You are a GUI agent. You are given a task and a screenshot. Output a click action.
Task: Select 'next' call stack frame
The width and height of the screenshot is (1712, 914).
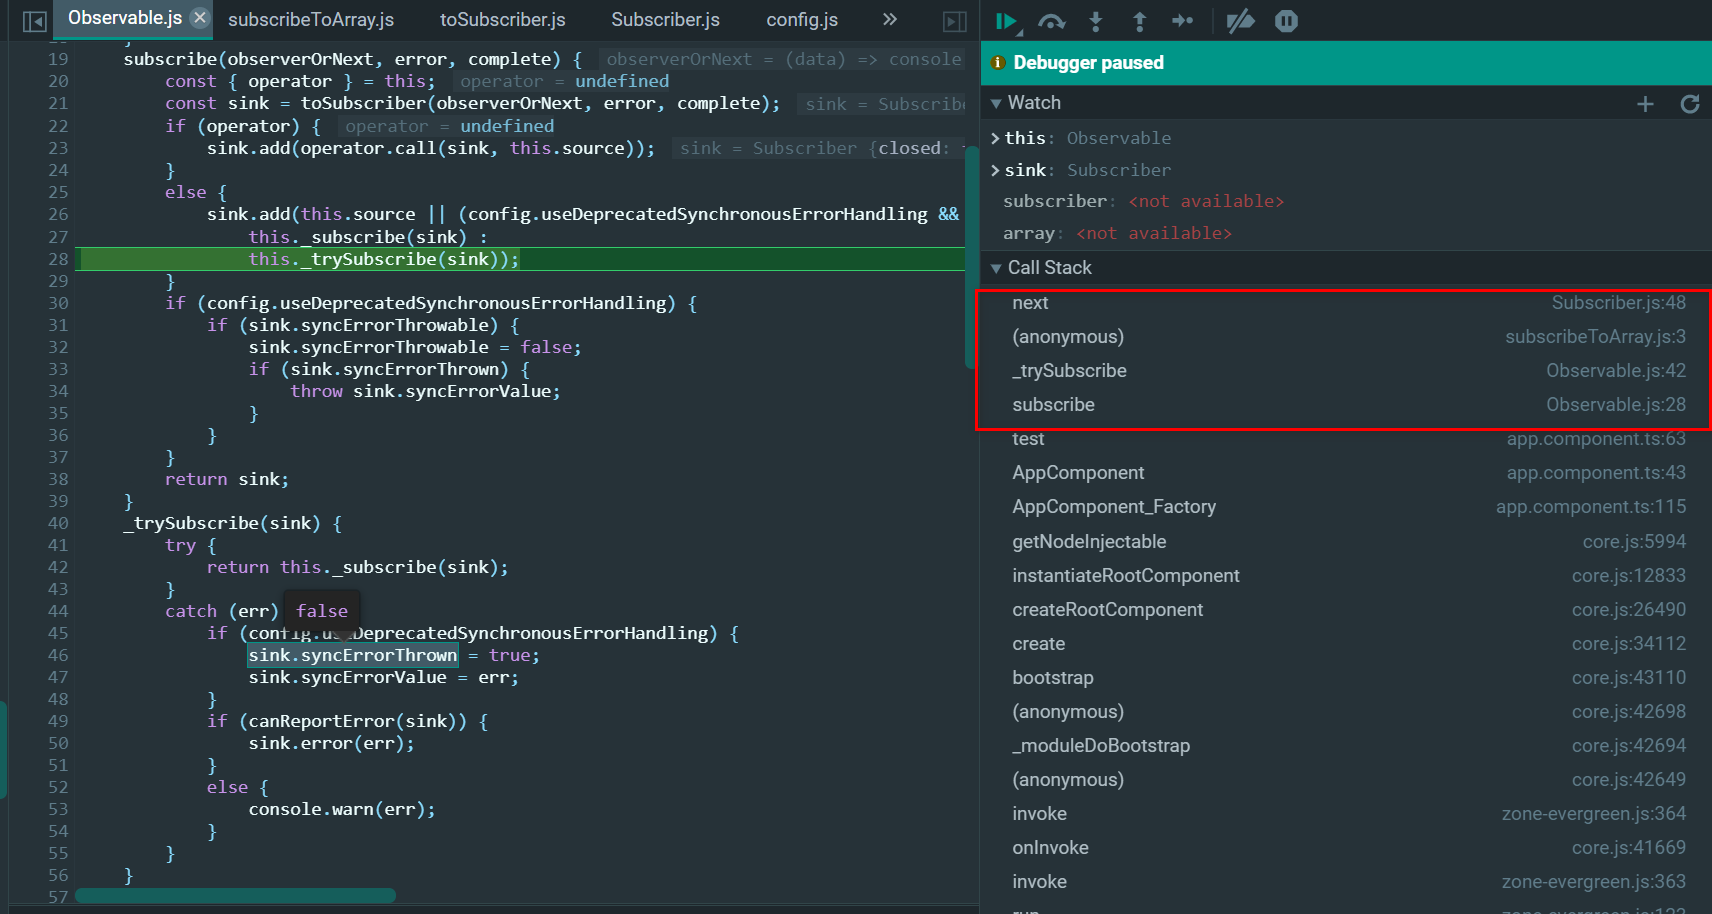[x=1346, y=303]
